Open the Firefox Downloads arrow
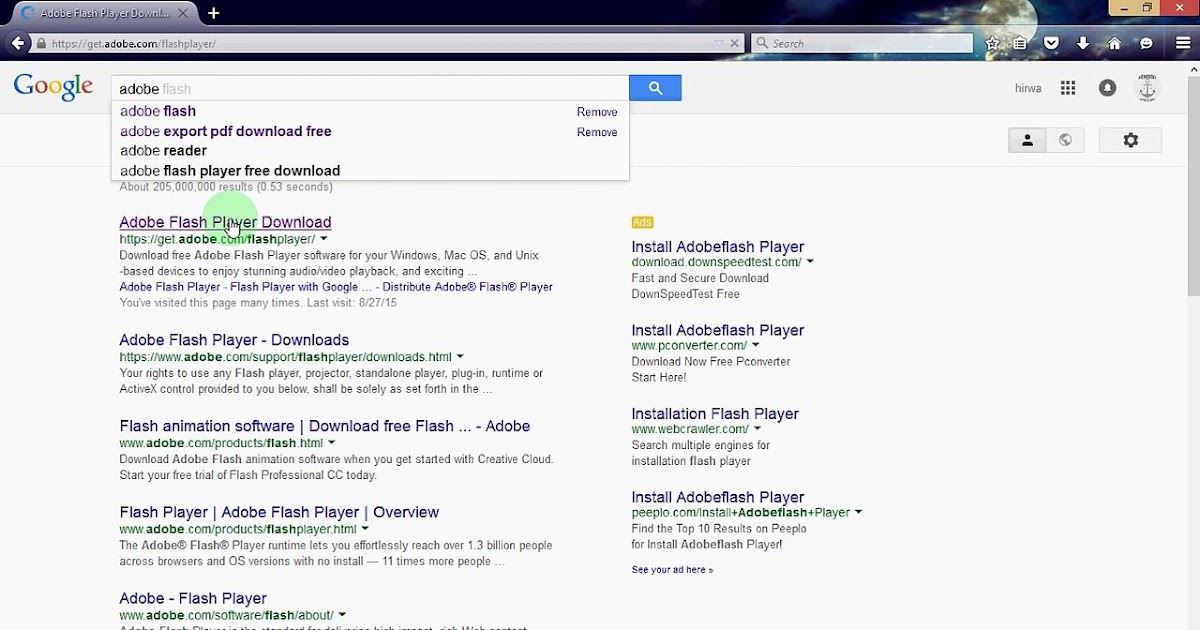 pyautogui.click(x=1083, y=44)
